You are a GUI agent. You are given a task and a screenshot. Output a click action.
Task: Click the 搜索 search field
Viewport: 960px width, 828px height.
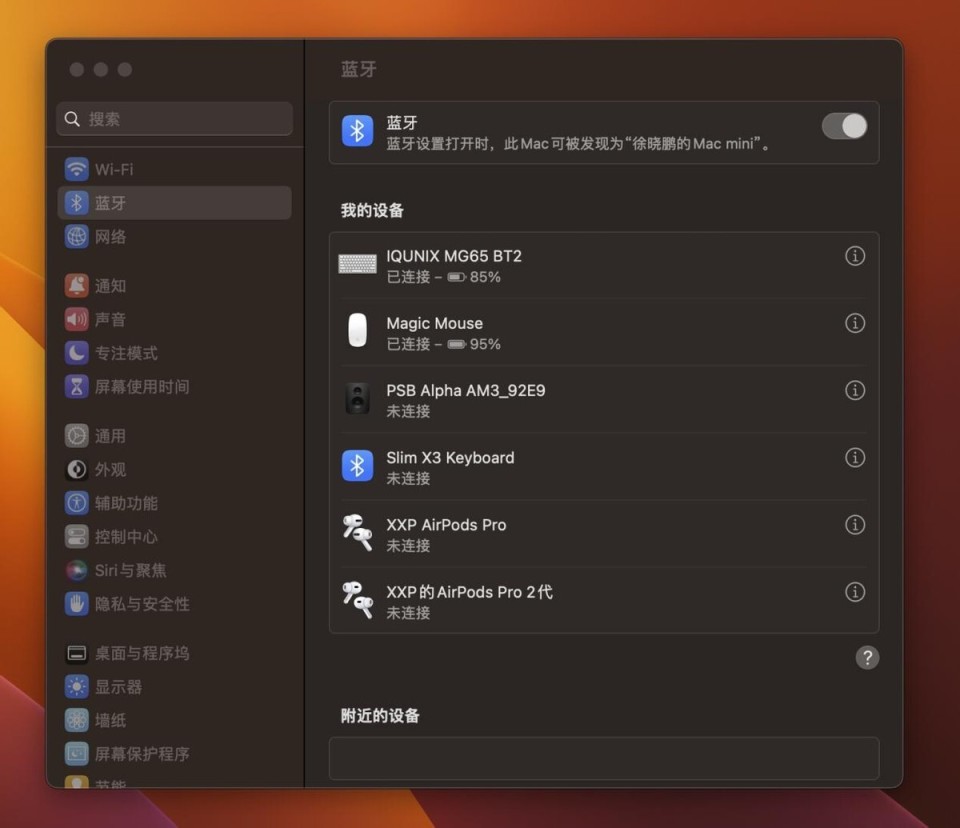point(174,119)
